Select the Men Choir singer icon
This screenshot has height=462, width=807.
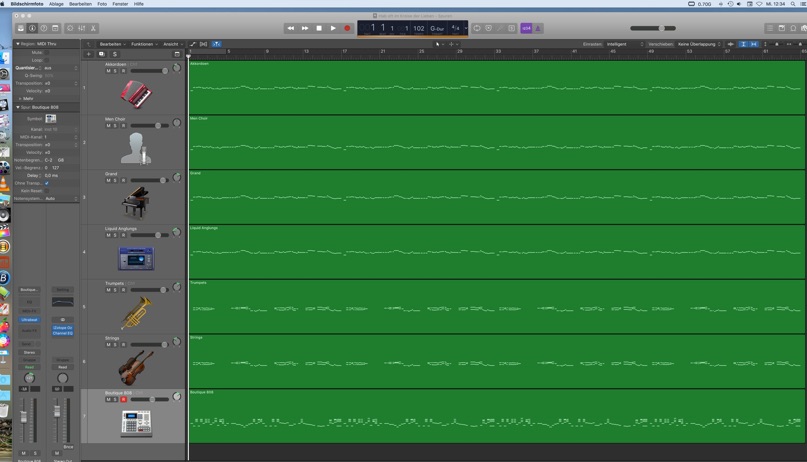click(136, 149)
